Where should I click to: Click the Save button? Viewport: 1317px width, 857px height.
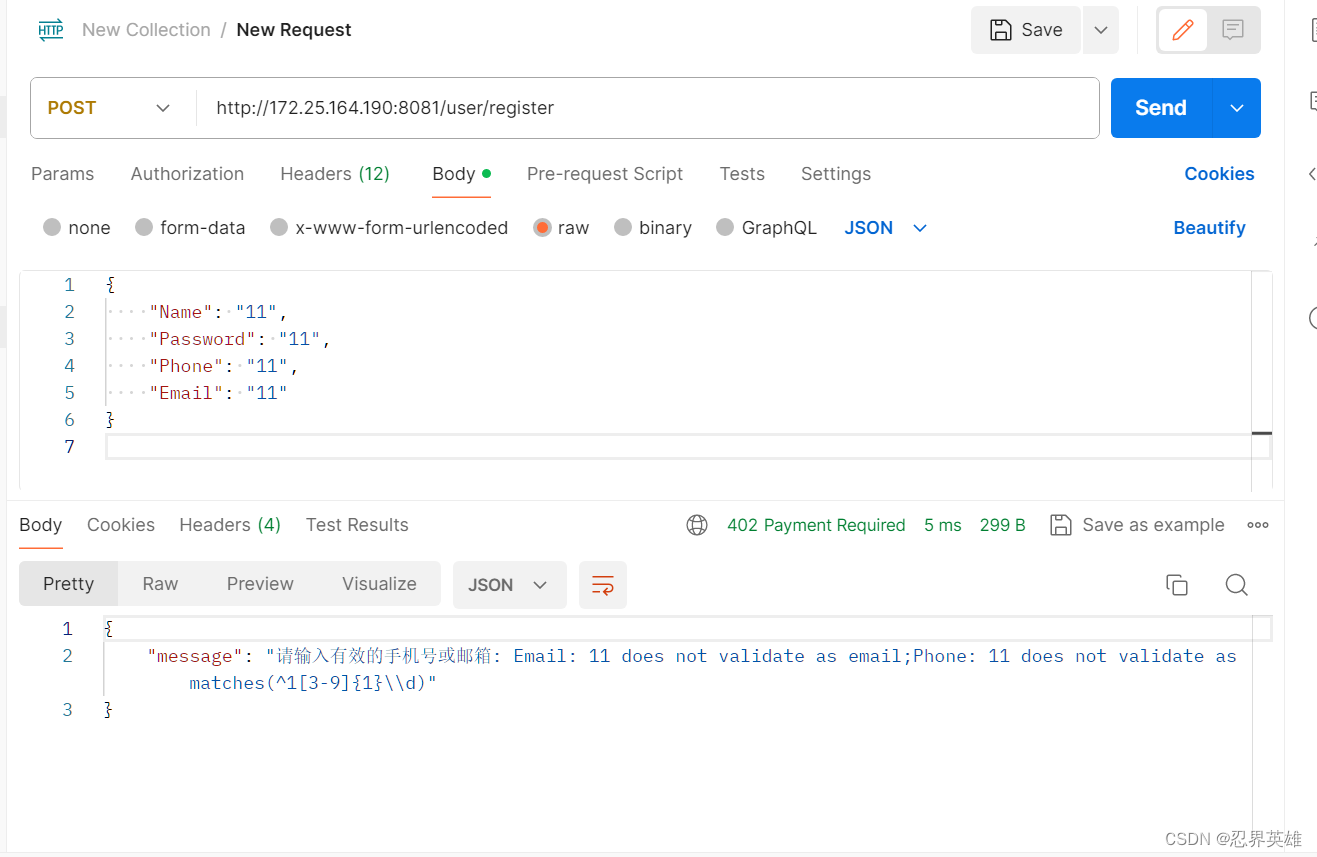1026,30
